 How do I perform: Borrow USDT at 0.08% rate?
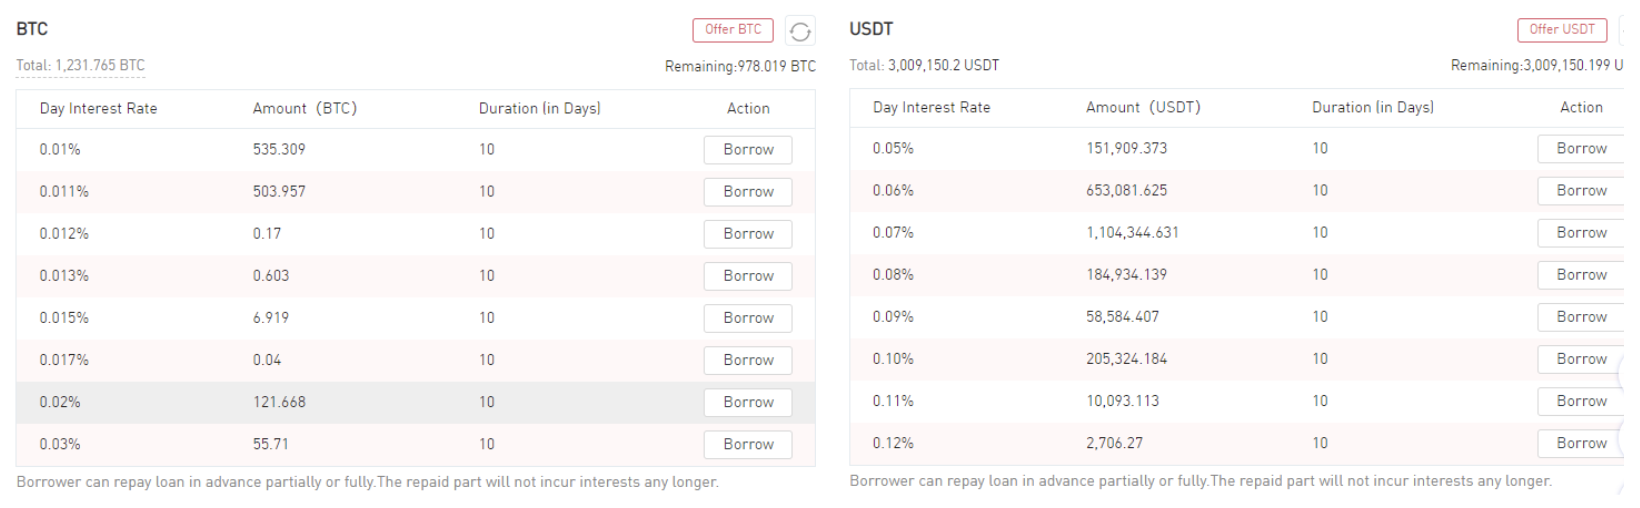click(1581, 275)
